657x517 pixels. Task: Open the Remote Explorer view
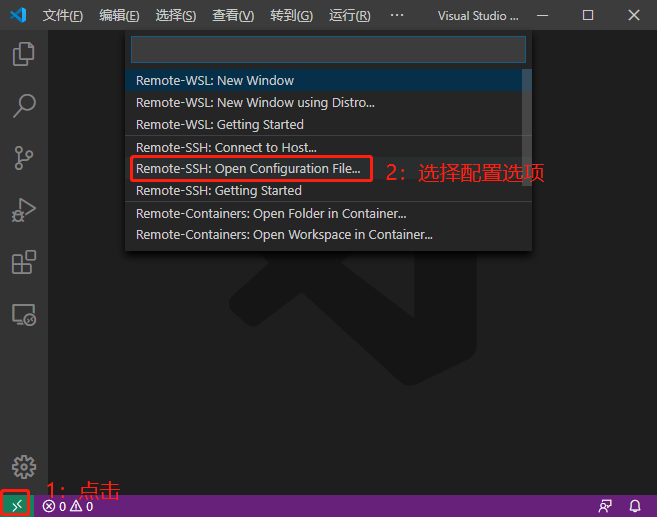tap(23, 315)
